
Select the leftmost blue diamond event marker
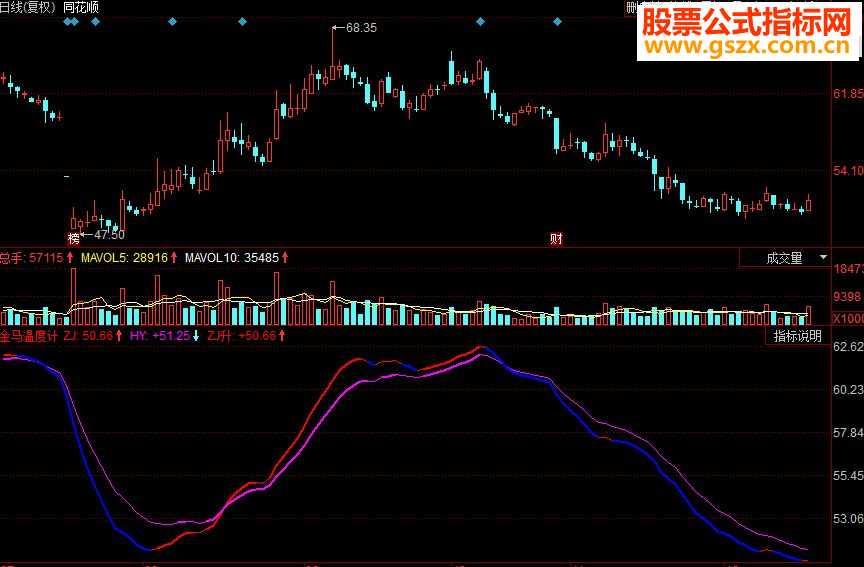pos(67,21)
